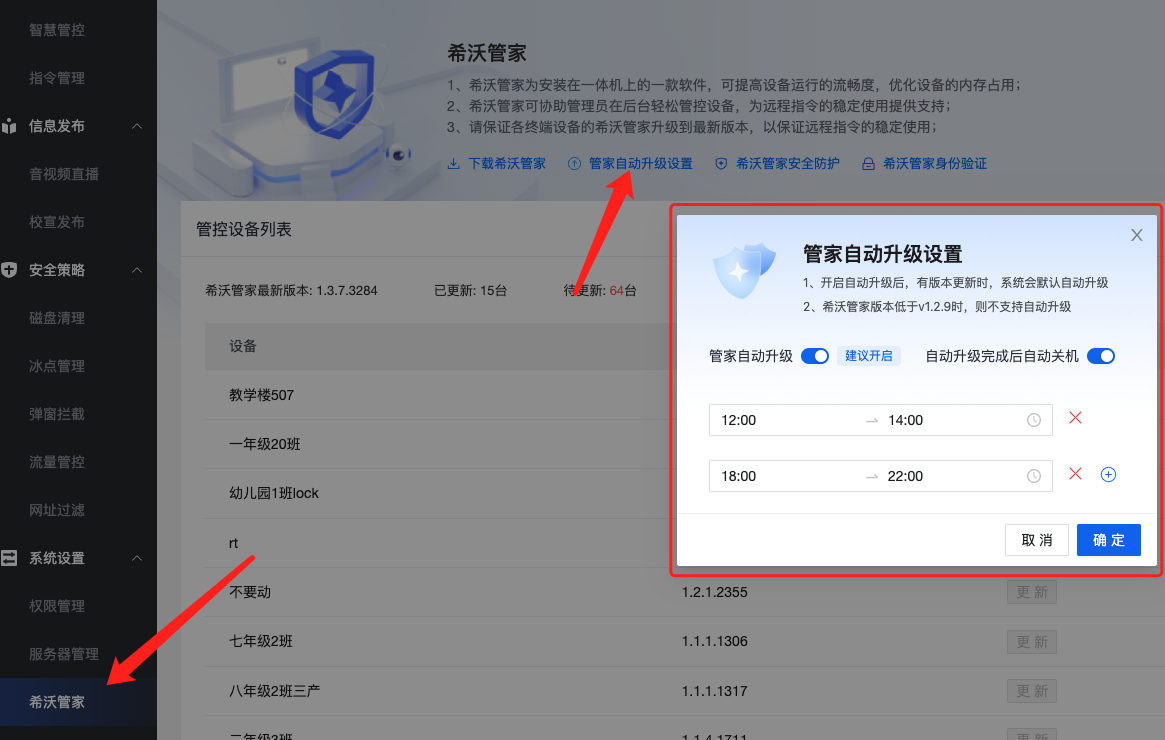Toggle 自动升级完成后自动关机 switch
This screenshot has height=740, width=1165.
(1101, 356)
